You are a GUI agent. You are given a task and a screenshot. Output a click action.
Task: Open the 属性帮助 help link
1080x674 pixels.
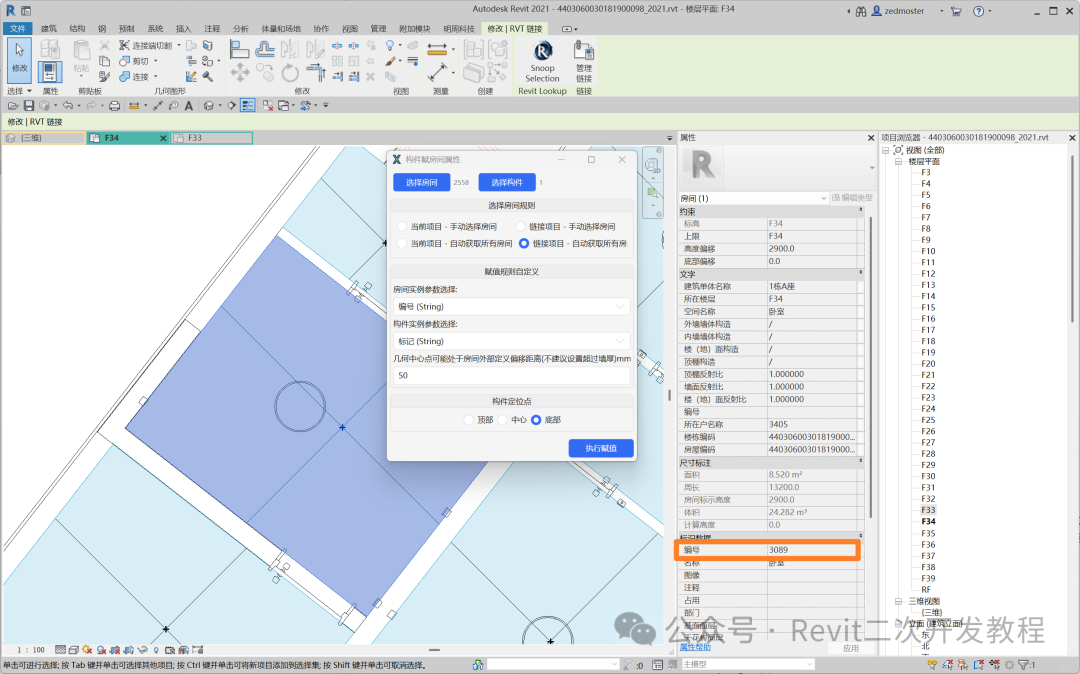(x=695, y=647)
